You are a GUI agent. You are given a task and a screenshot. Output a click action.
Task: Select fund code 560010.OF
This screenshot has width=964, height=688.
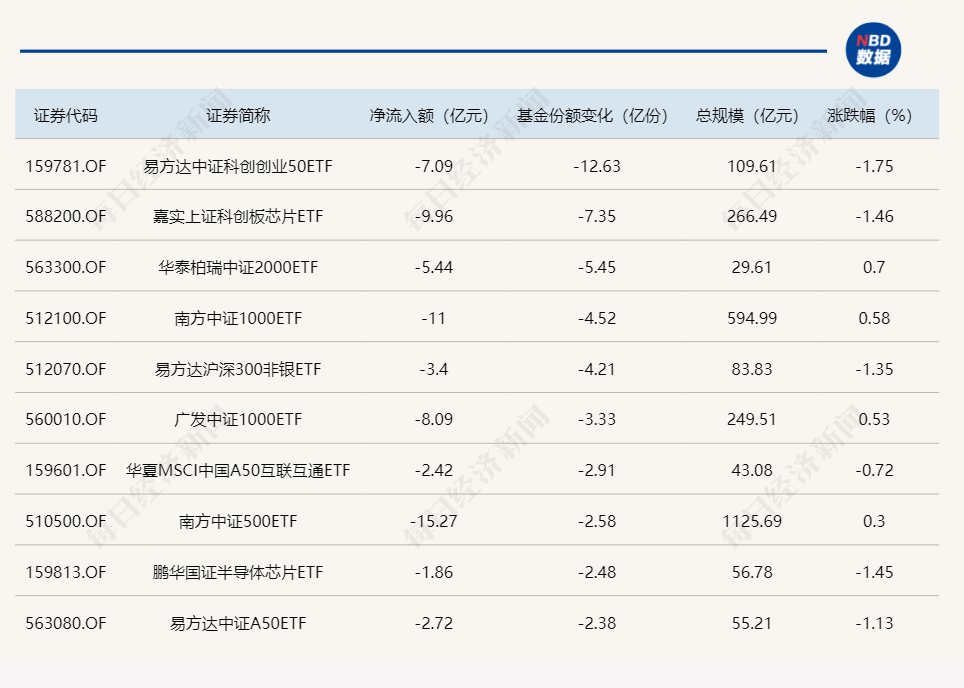pyautogui.click(x=66, y=420)
